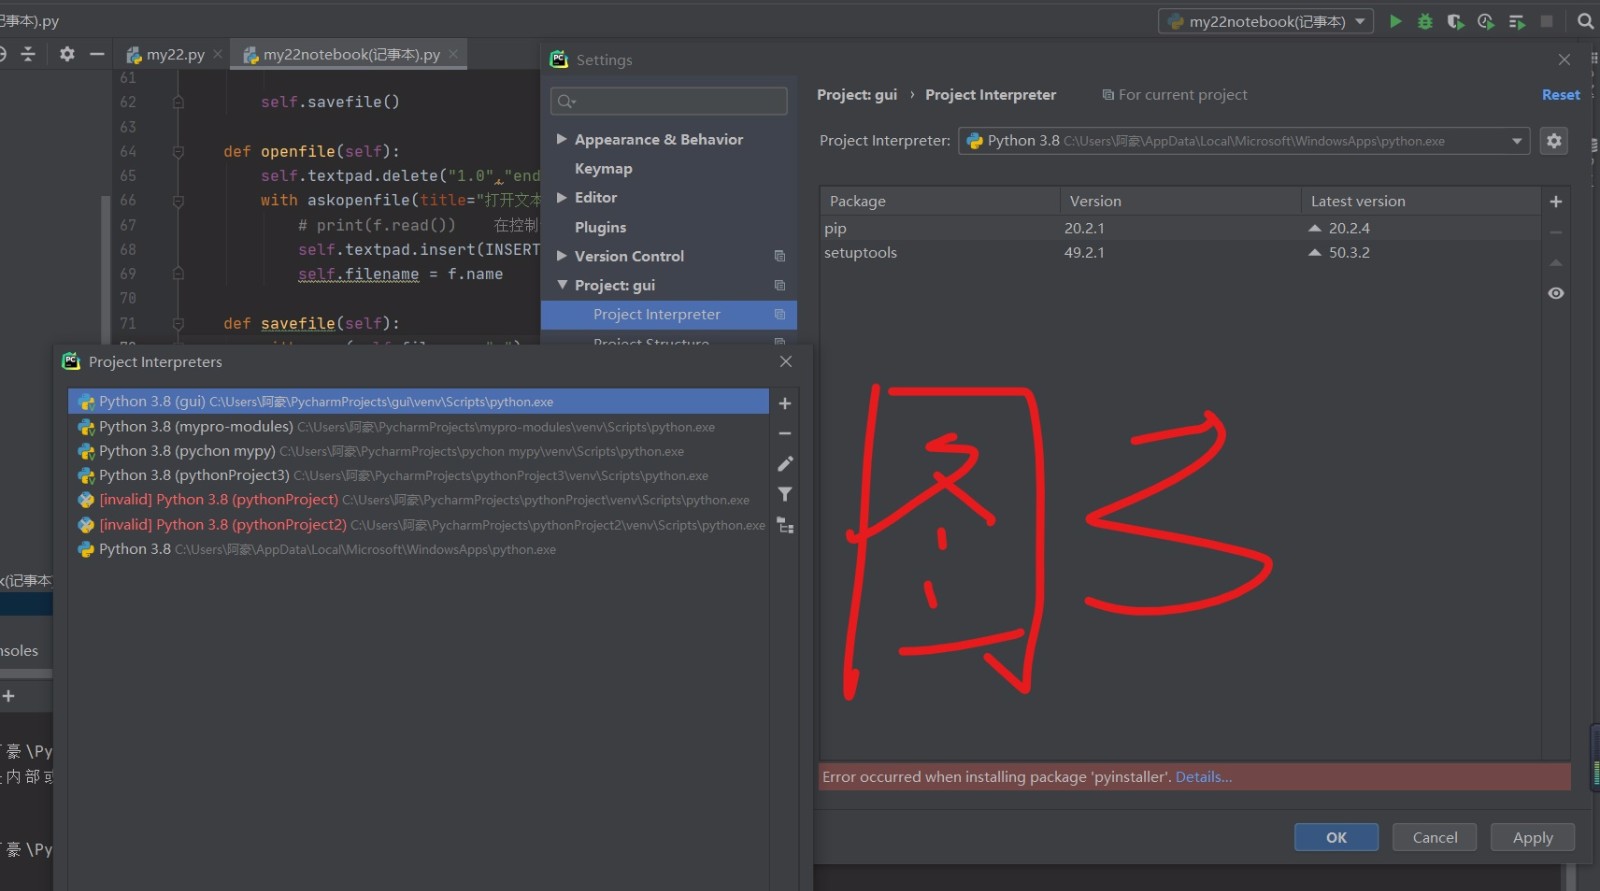Filter interpreters funnel icon

(785, 494)
